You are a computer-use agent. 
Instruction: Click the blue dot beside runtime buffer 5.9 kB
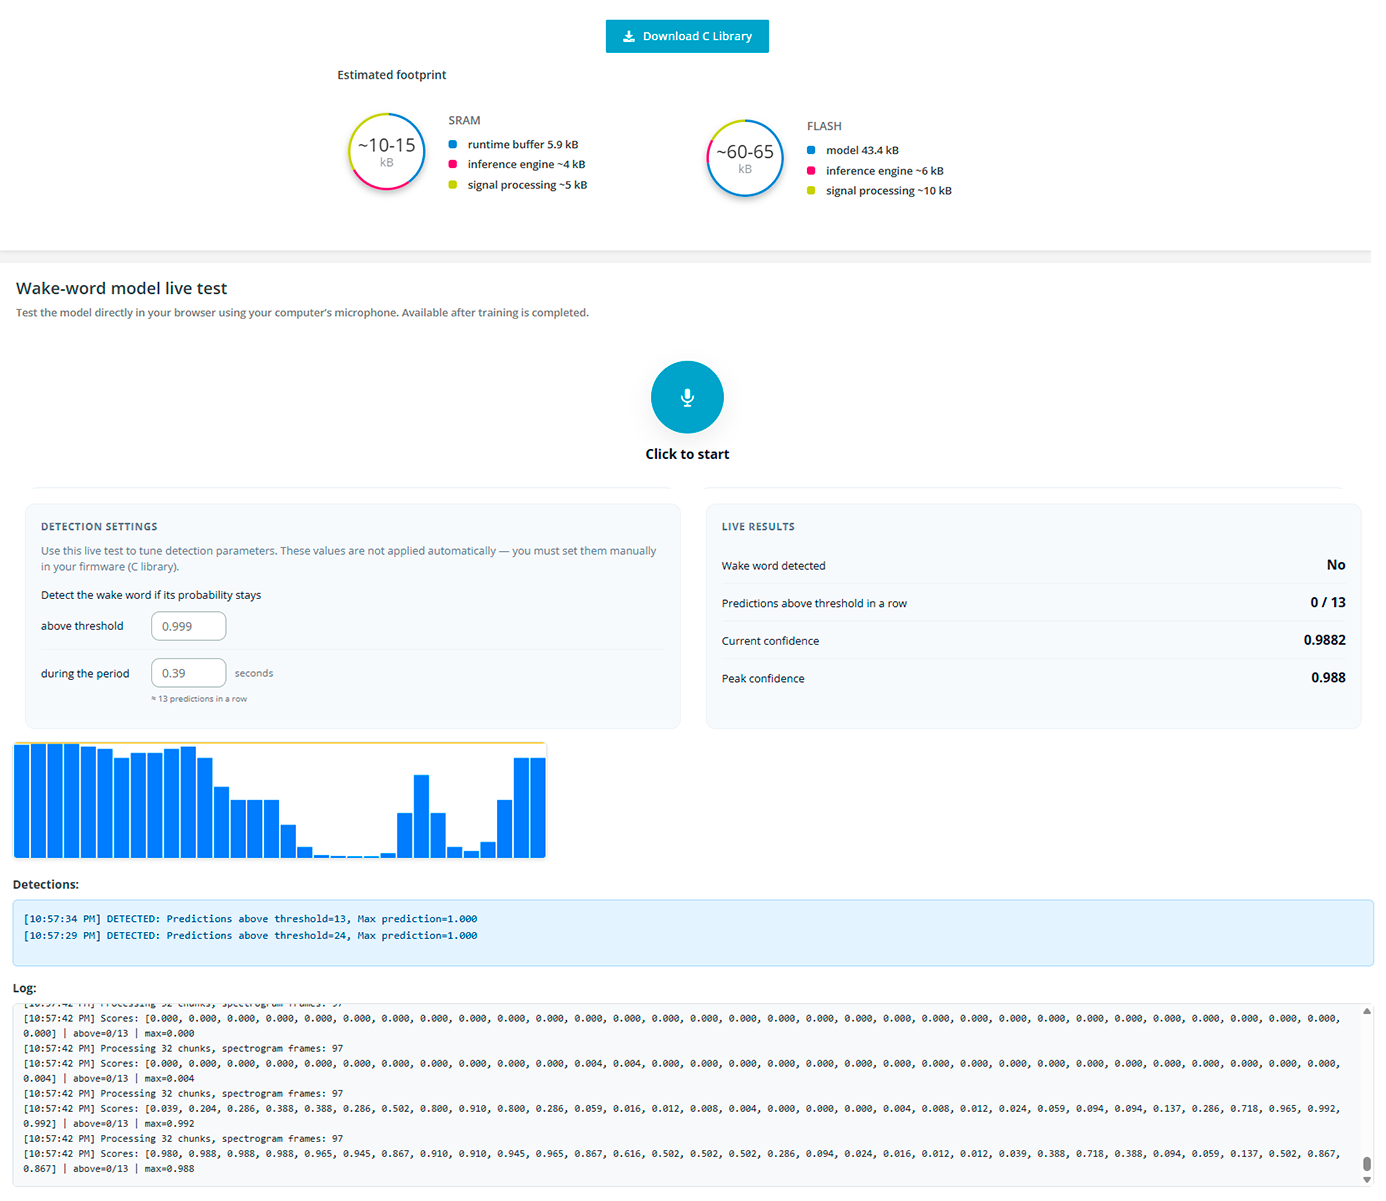point(453,145)
